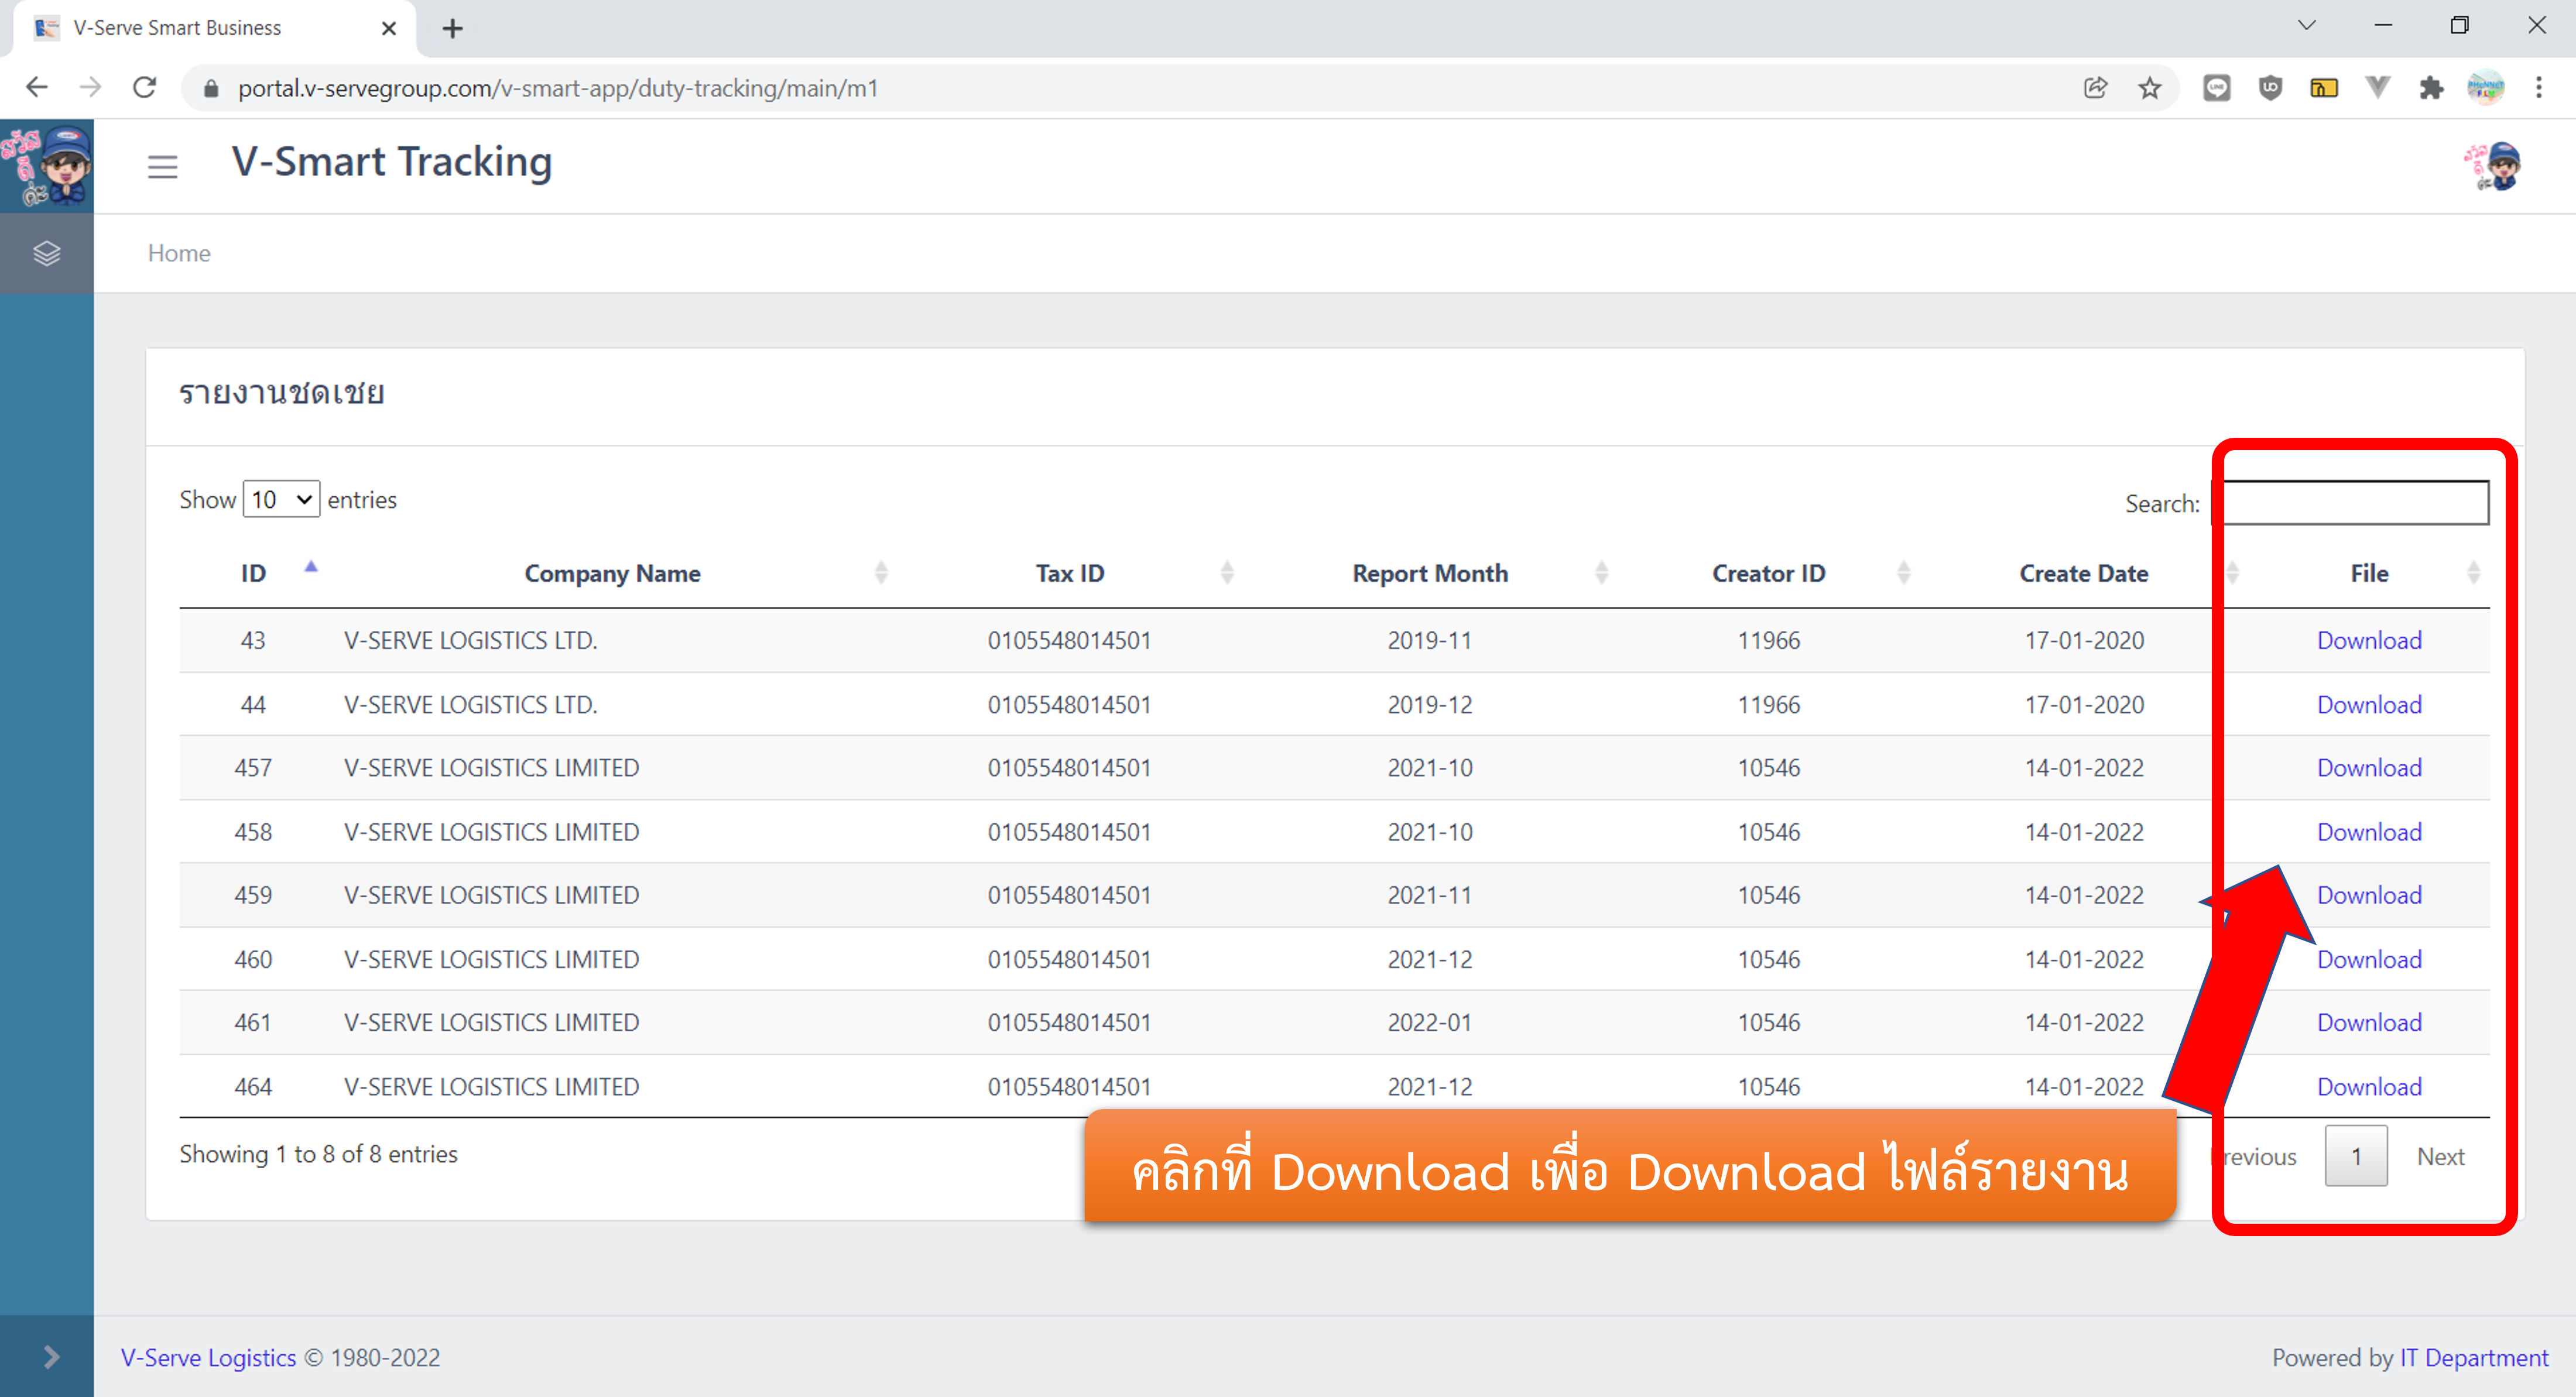
Task: Open the grey V extension icon
Action: click(2378, 88)
